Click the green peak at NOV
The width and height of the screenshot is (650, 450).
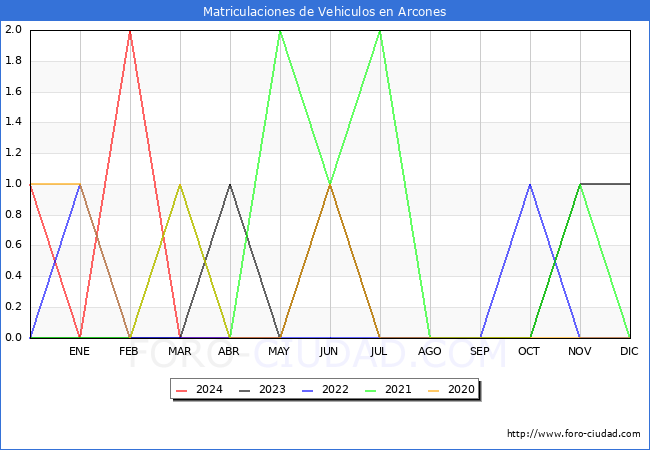pyautogui.click(x=580, y=185)
